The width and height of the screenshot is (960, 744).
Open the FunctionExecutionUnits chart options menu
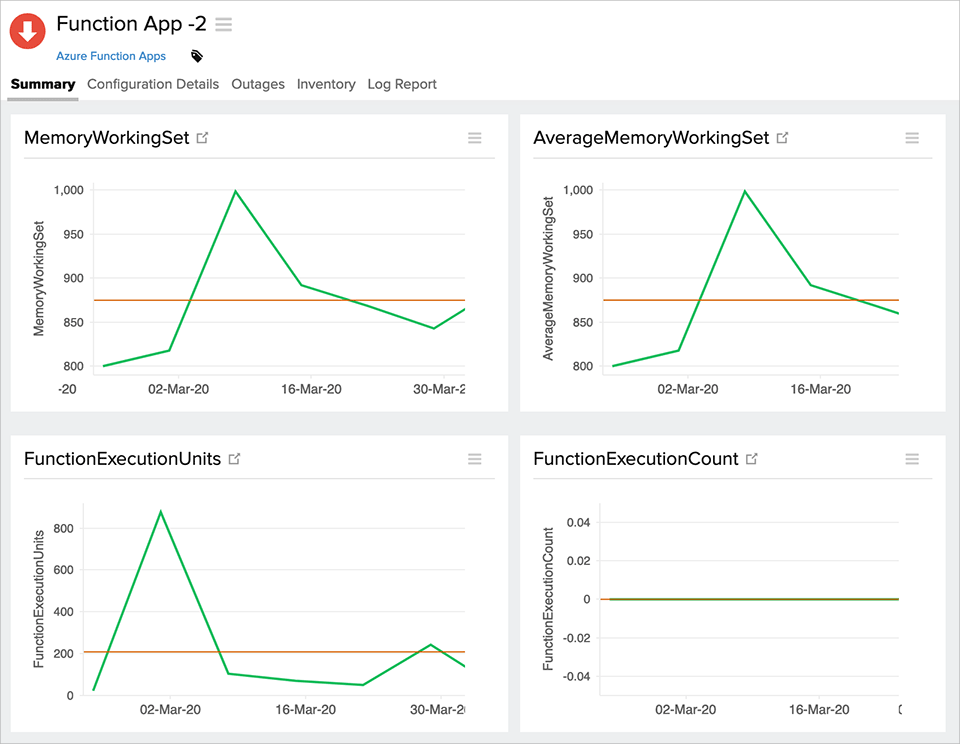click(x=475, y=459)
